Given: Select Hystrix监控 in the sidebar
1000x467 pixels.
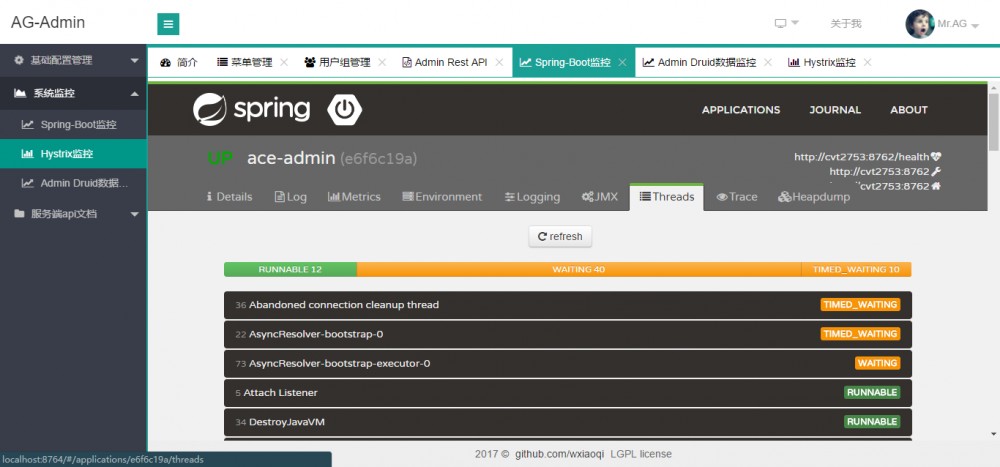Looking at the screenshot, I should point(73,154).
